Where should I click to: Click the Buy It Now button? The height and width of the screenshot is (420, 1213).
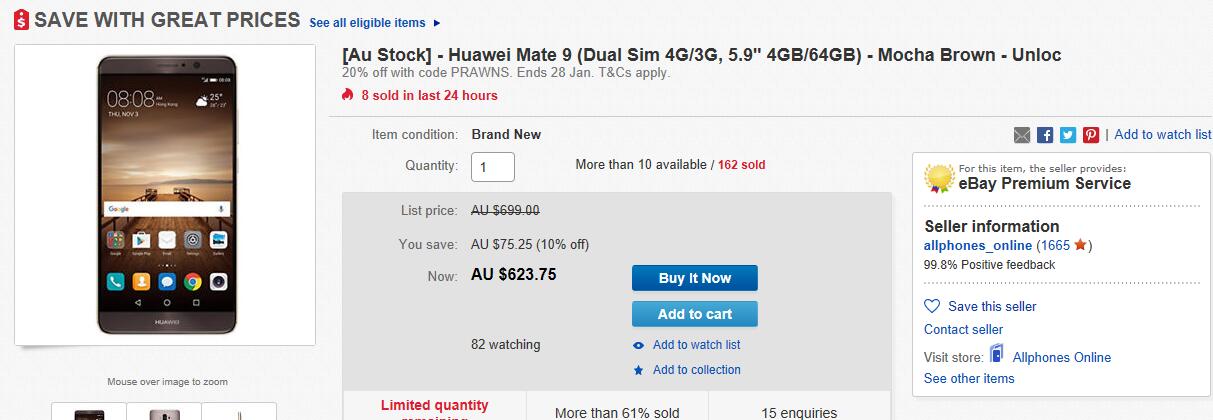(695, 278)
